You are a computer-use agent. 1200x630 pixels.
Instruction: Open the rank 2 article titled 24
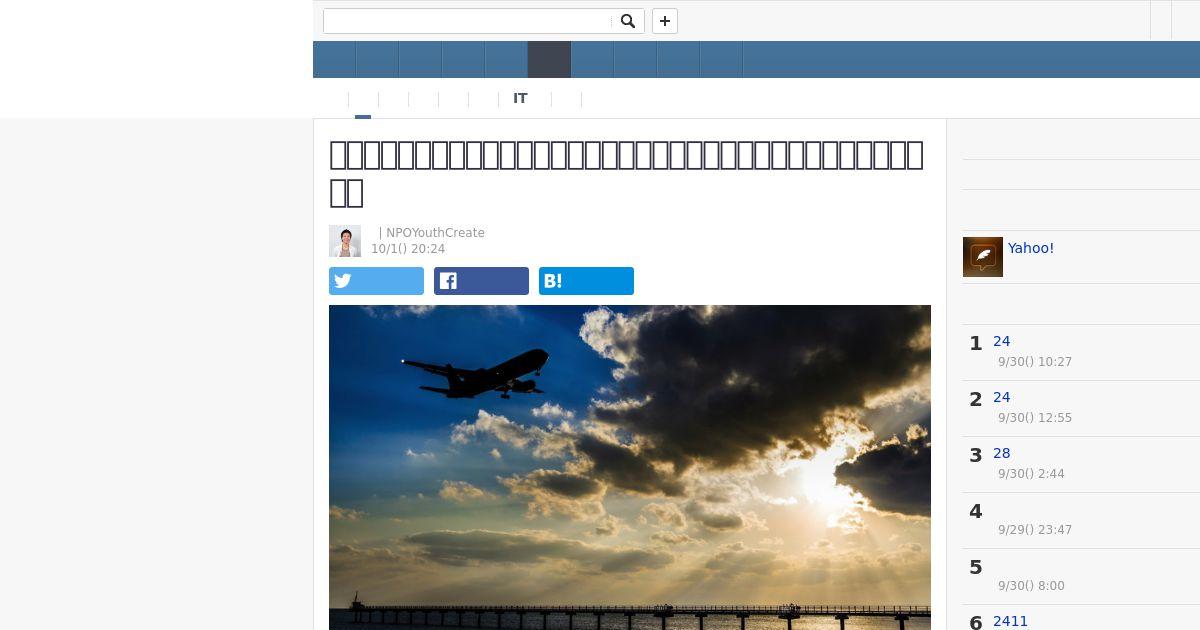1001,397
